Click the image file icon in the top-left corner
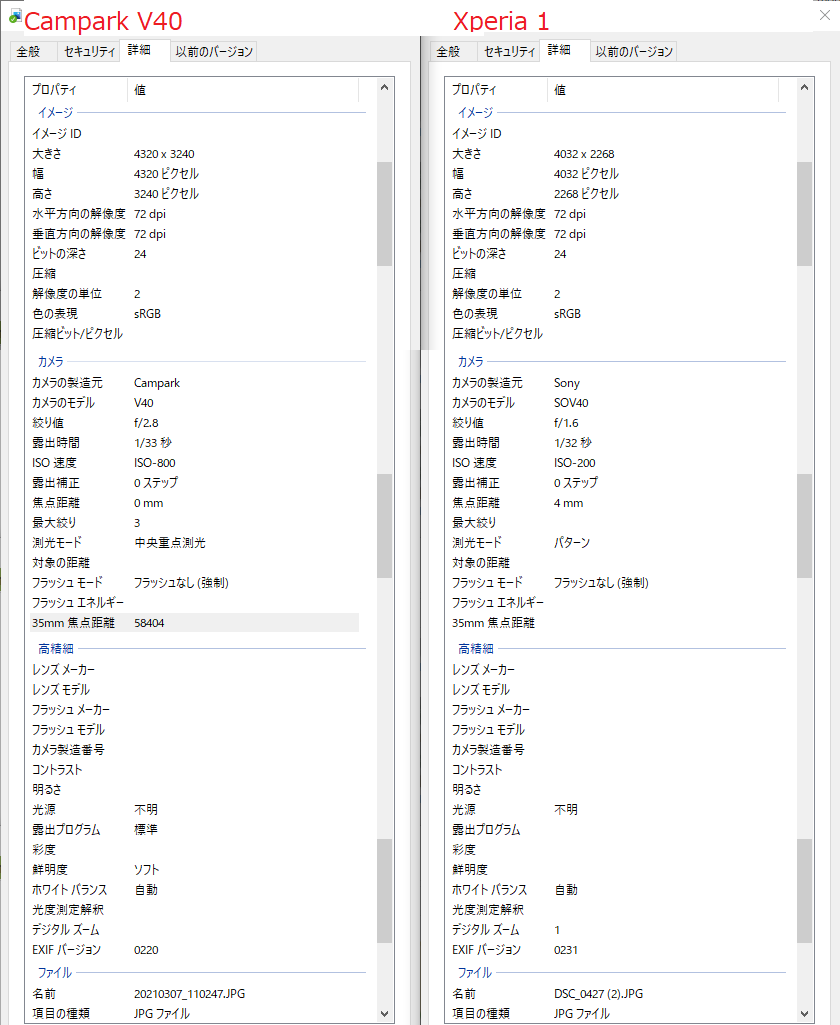This screenshot has height=1025, width=840. pyautogui.click(x=14, y=17)
